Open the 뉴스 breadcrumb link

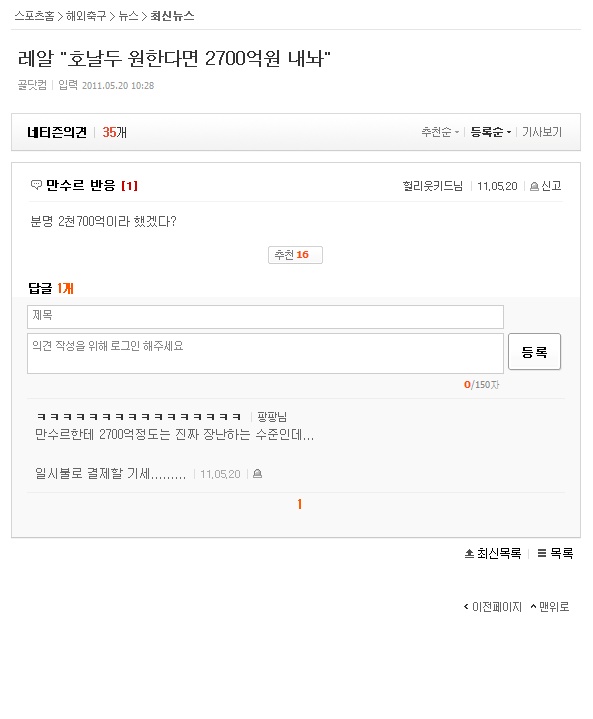tap(128, 16)
